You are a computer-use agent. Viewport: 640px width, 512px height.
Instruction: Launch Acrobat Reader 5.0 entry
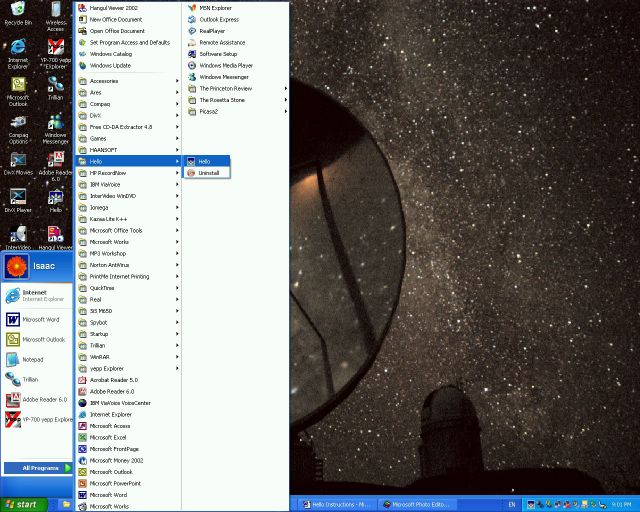[128, 380]
